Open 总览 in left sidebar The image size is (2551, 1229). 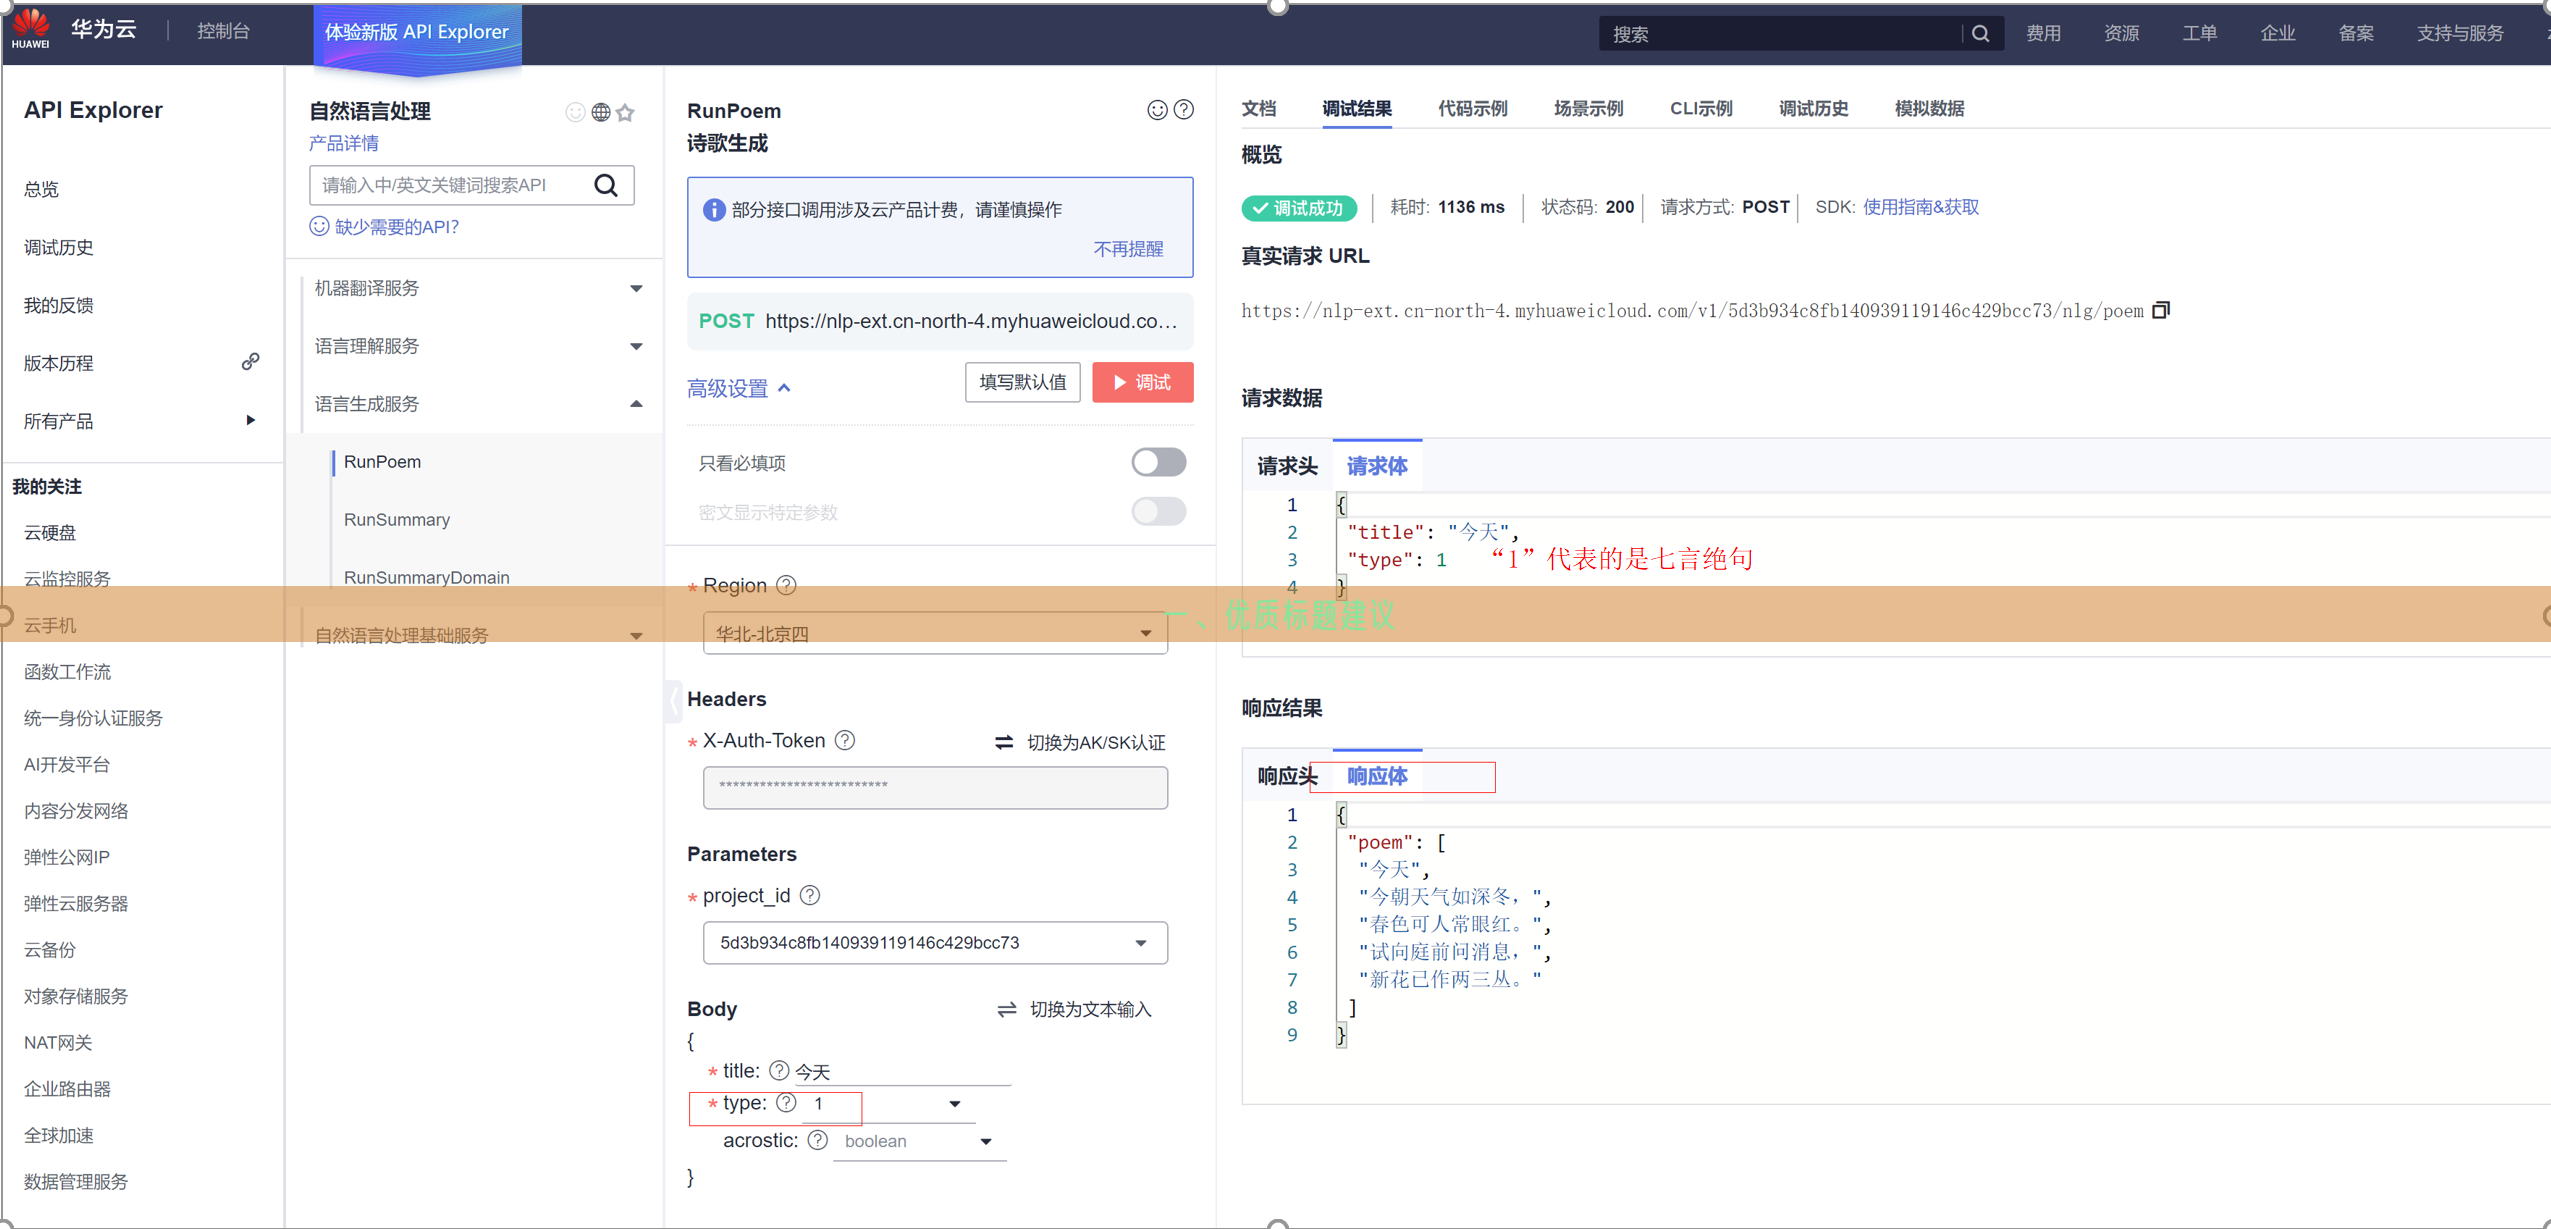41,189
